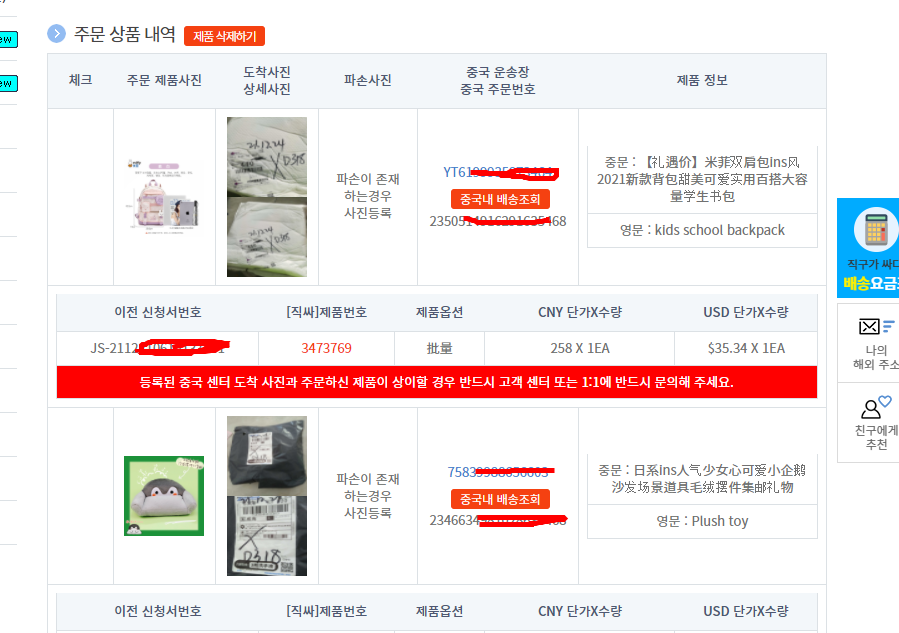This screenshot has width=899, height=633.
Task: Click the upper cyan 'ew' badge at left
Action: (8, 39)
